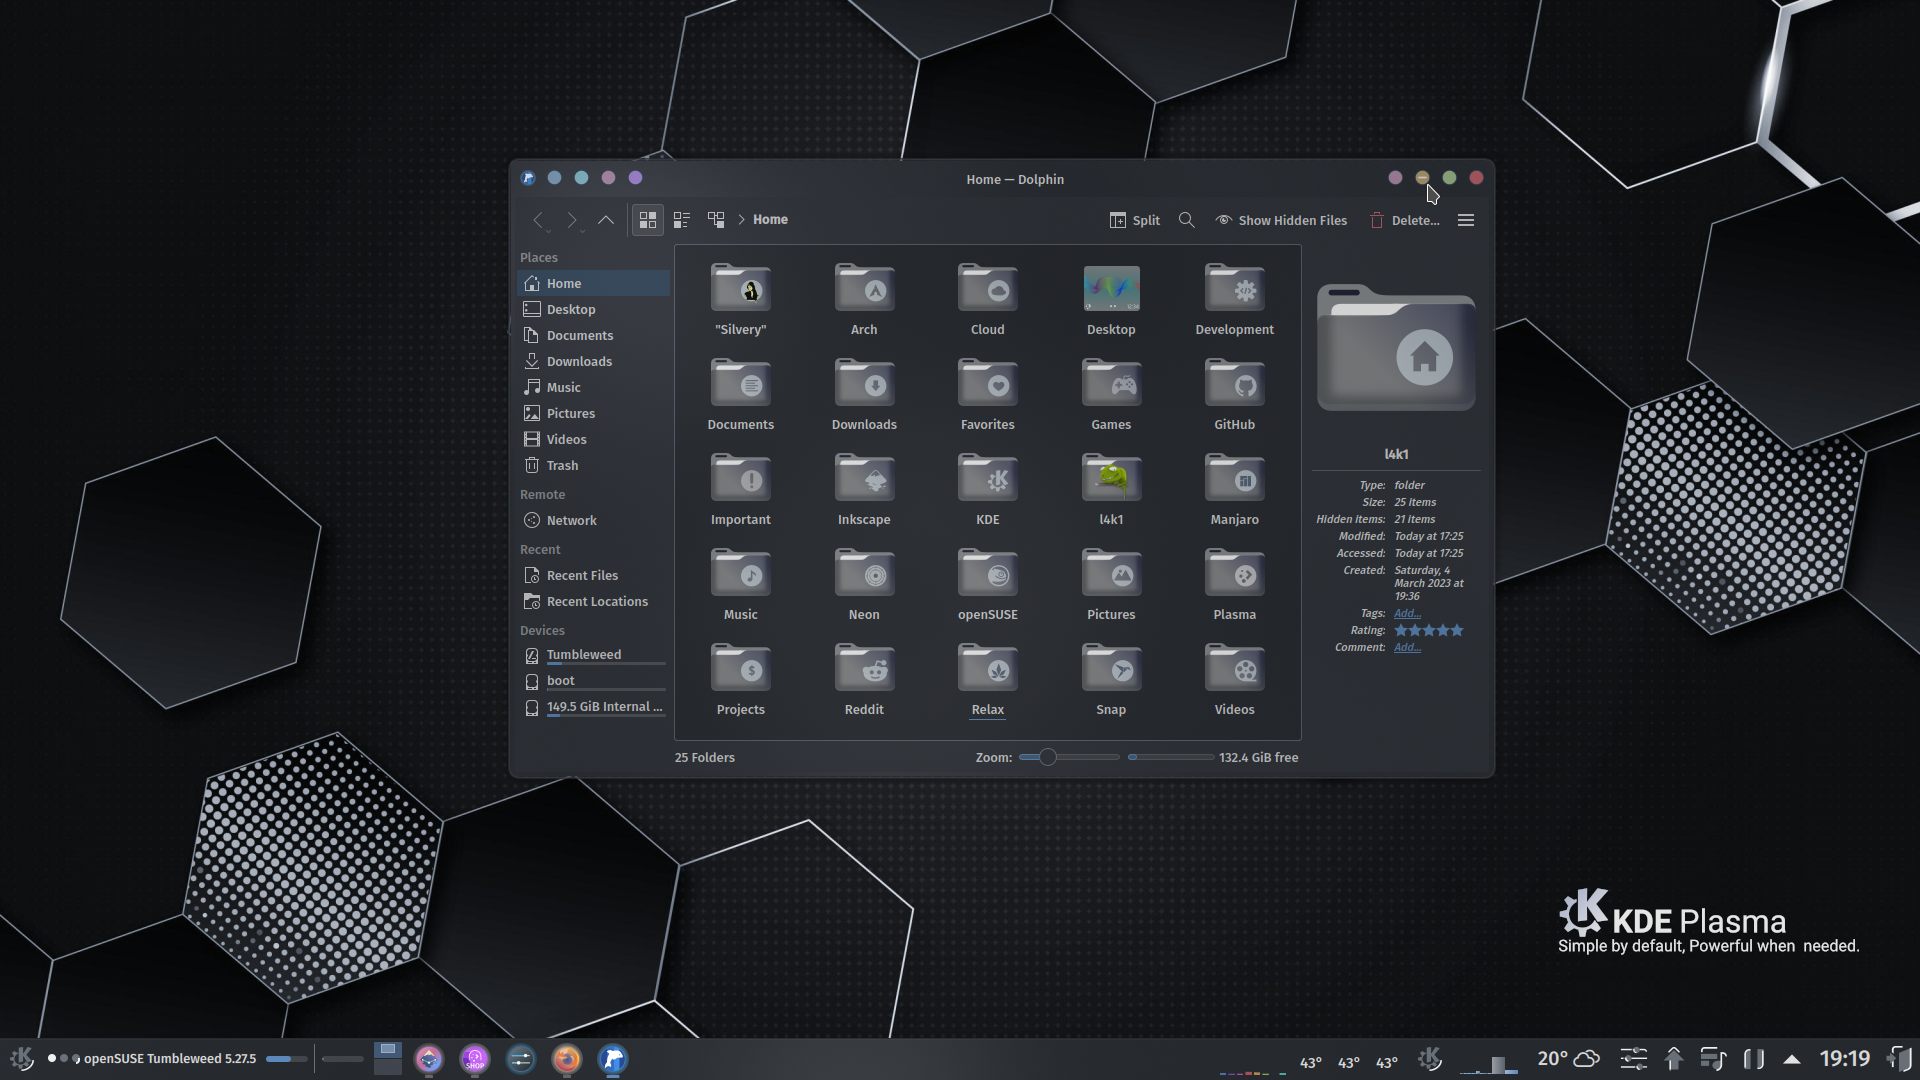Open Videos from Places sidebar

click(594, 440)
